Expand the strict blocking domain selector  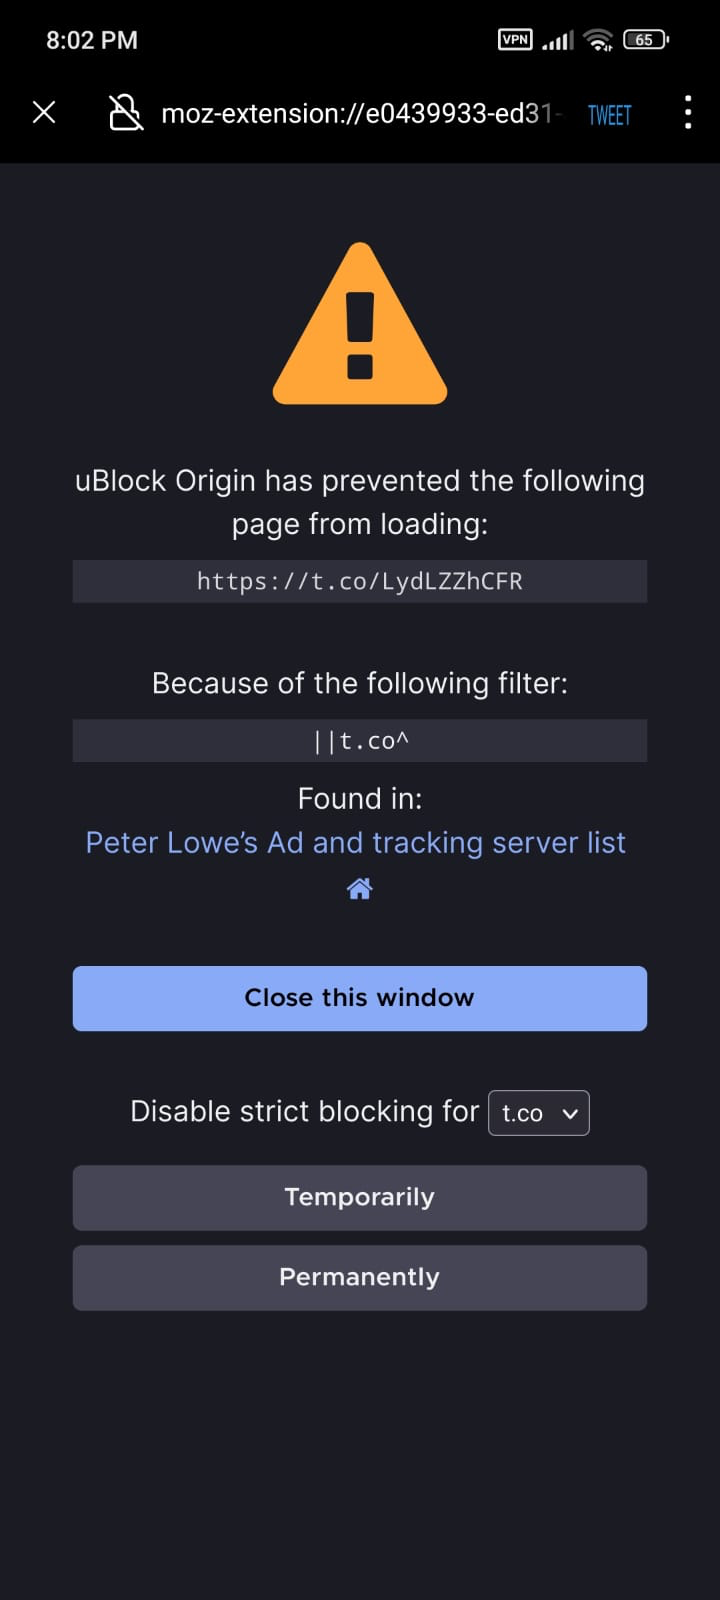tap(538, 1112)
